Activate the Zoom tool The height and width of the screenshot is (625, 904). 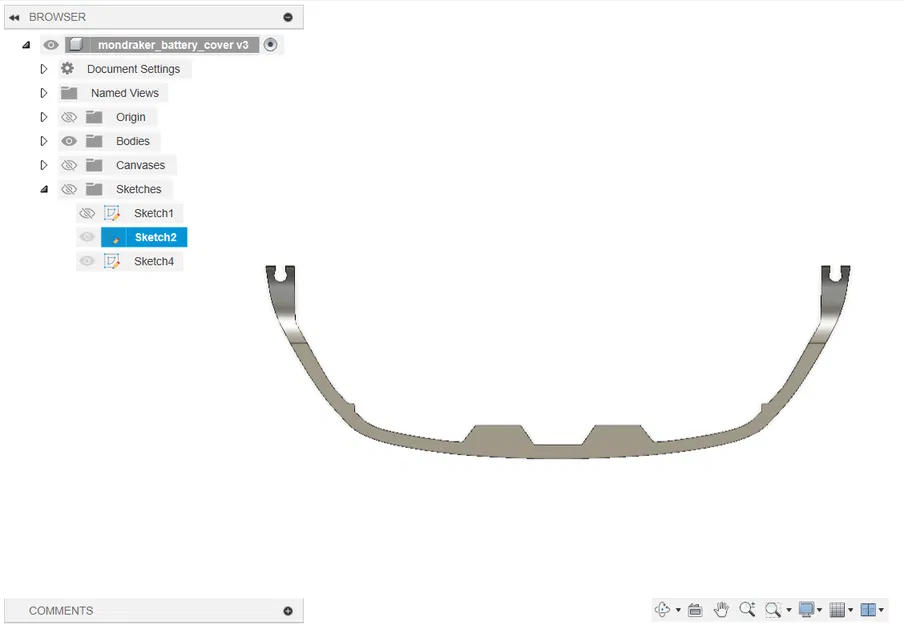(747, 609)
